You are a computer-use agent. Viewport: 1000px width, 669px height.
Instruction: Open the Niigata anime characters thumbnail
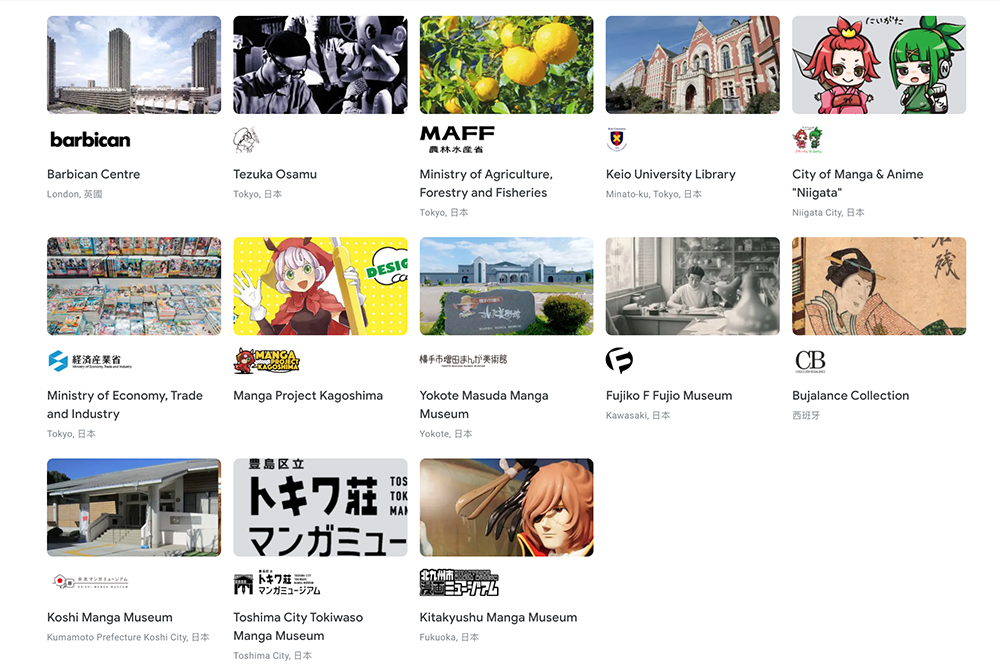click(x=879, y=65)
